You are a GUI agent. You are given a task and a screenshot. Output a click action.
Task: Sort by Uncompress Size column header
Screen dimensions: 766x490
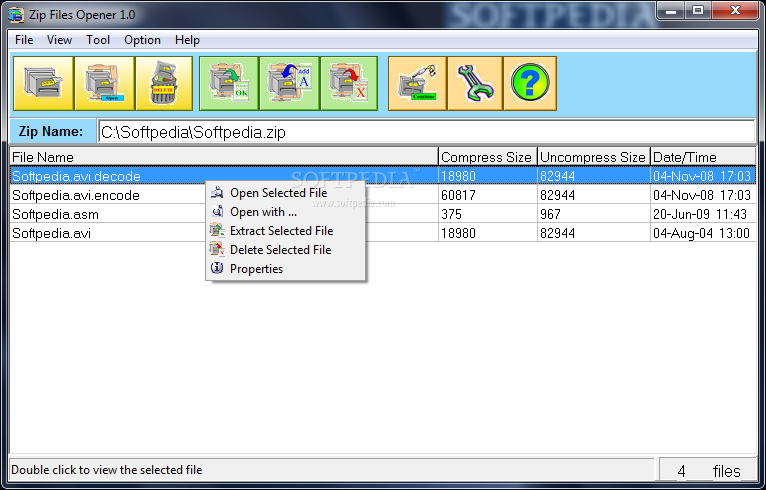tap(594, 157)
